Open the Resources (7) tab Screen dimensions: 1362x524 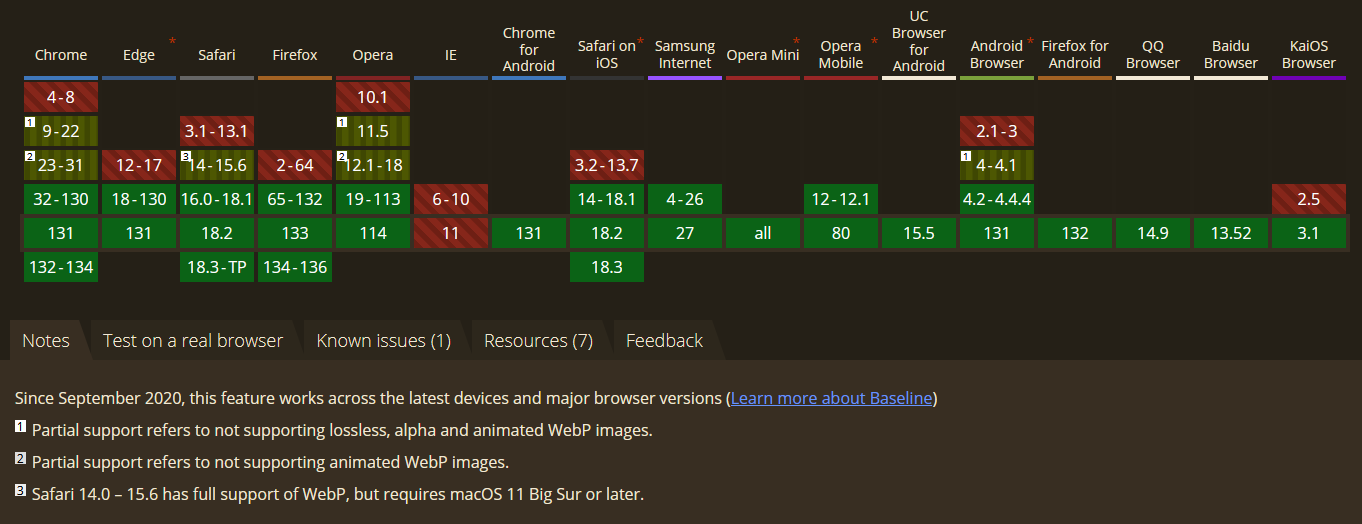click(x=538, y=341)
